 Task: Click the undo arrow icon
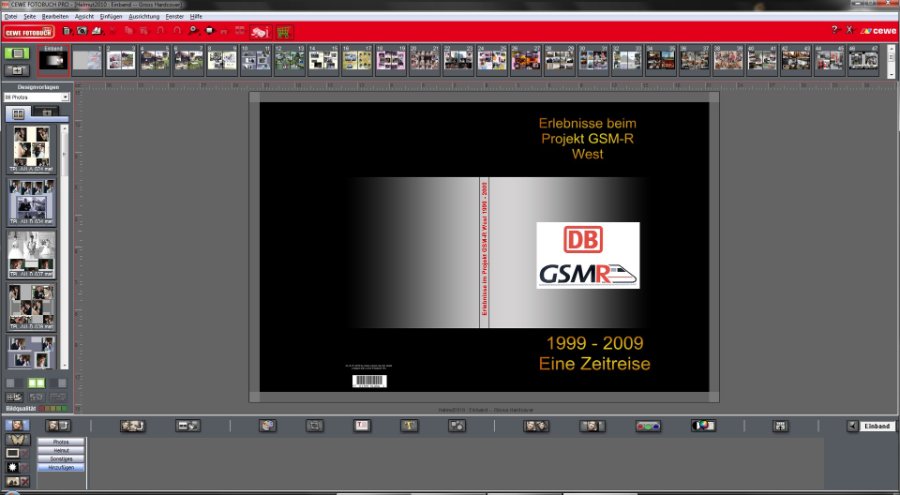tap(161, 31)
